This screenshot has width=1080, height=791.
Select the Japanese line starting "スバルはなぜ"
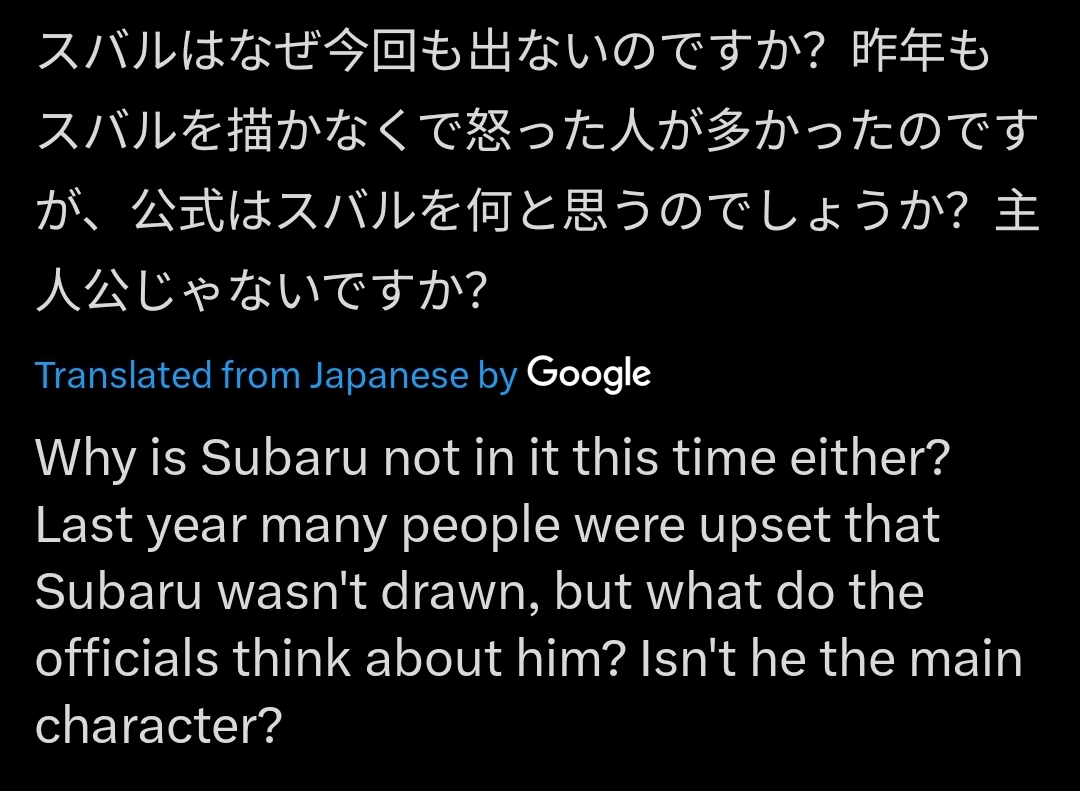pyautogui.click(x=512, y=54)
